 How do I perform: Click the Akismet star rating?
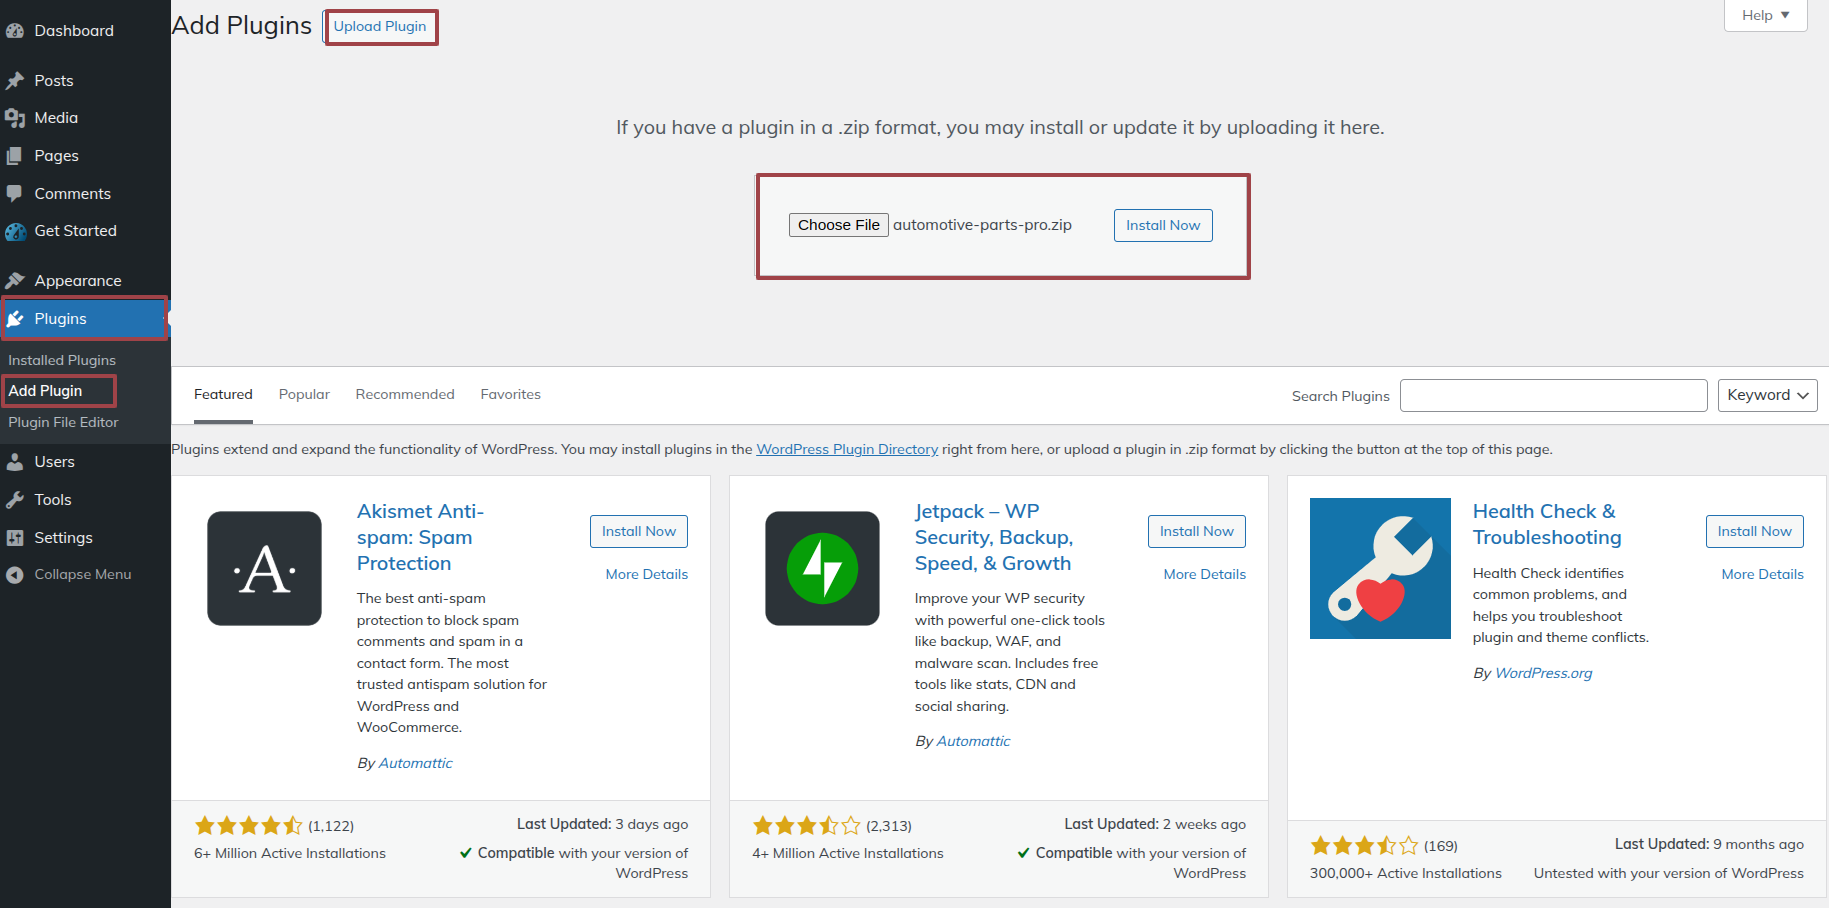coord(248,826)
